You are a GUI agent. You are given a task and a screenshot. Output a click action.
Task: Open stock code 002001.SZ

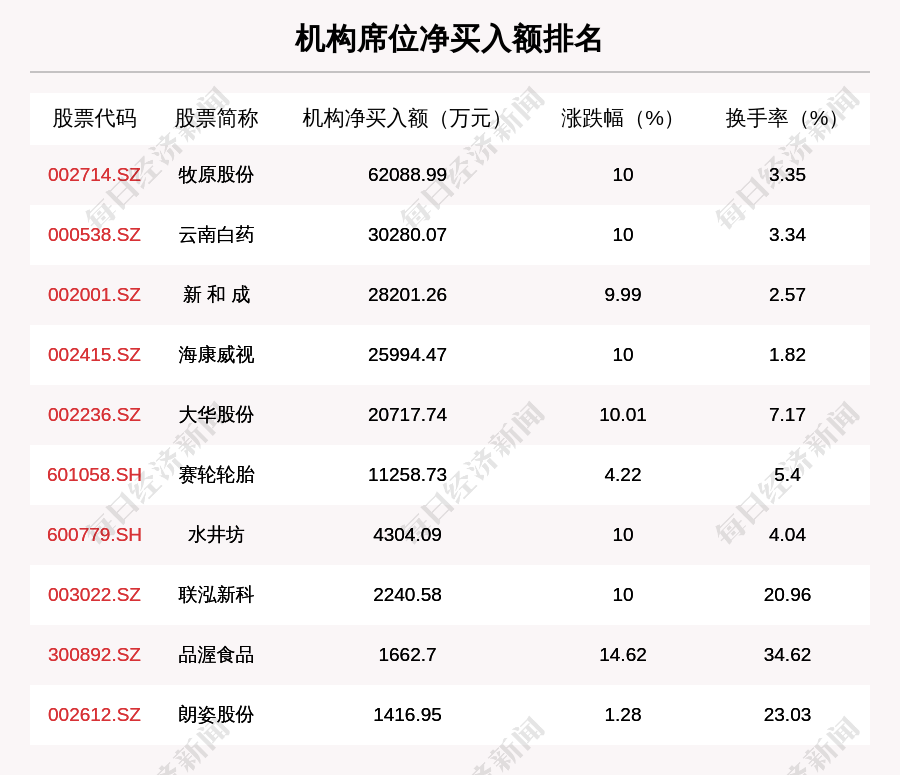click(95, 294)
